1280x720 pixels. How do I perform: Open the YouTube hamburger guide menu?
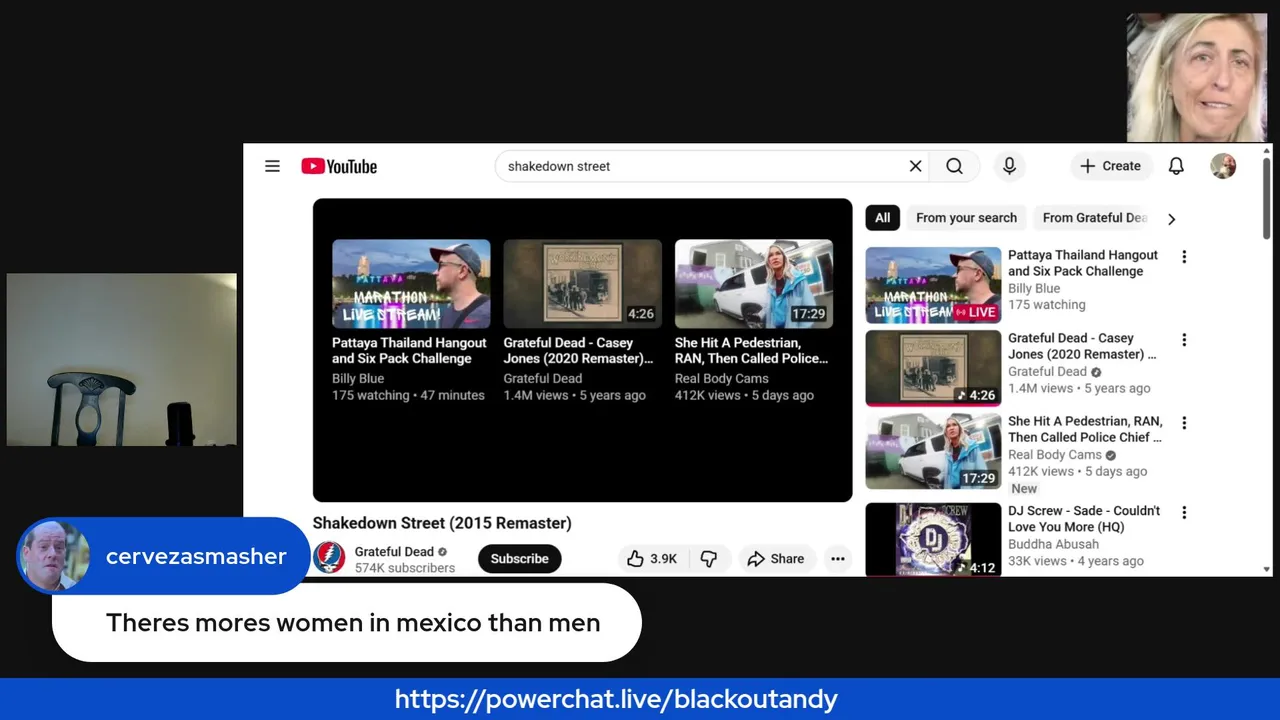tap(272, 166)
